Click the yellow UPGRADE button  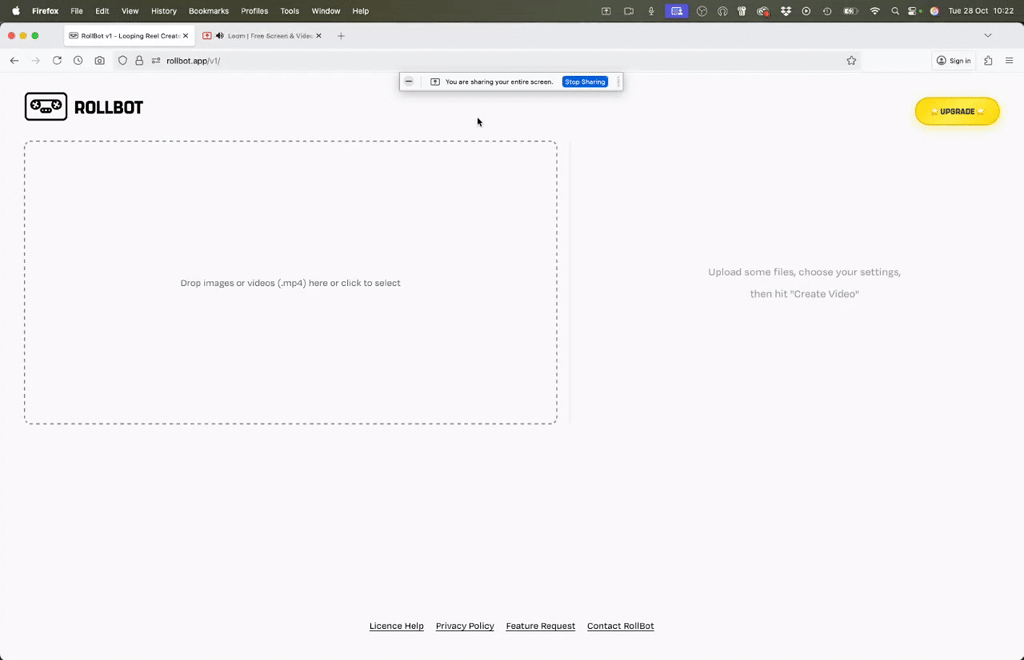(956, 111)
